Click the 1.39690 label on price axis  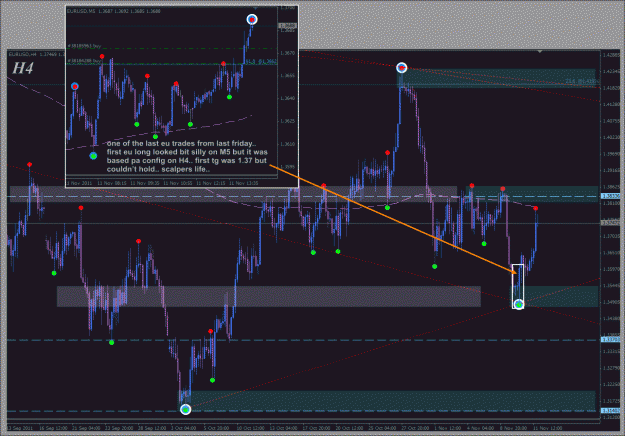(x=611, y=154)
